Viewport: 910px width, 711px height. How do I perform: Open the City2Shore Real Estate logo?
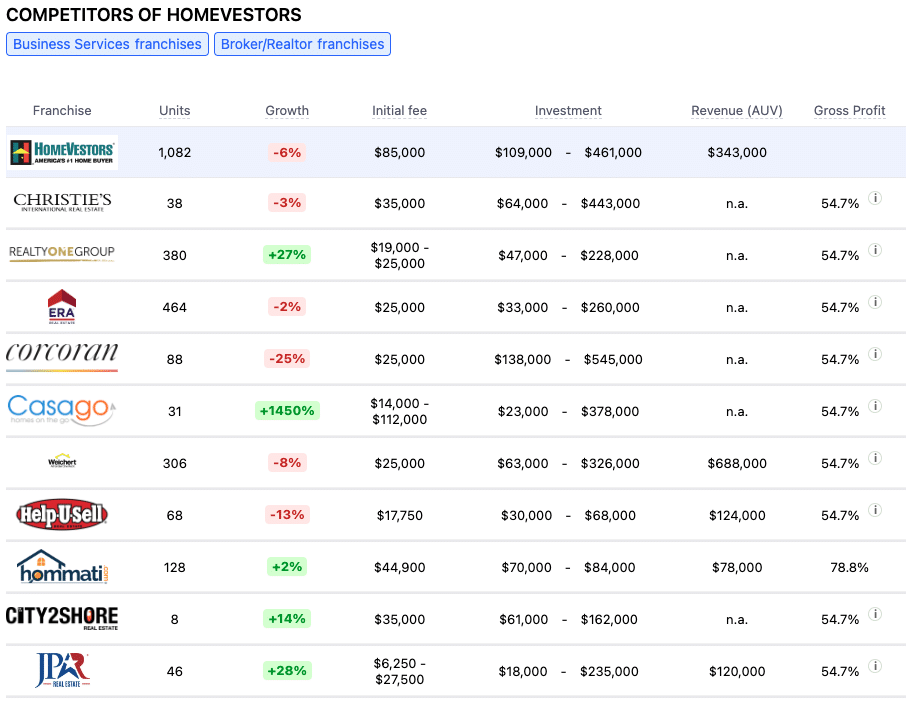pyautogui.click(x=62, y=618)
